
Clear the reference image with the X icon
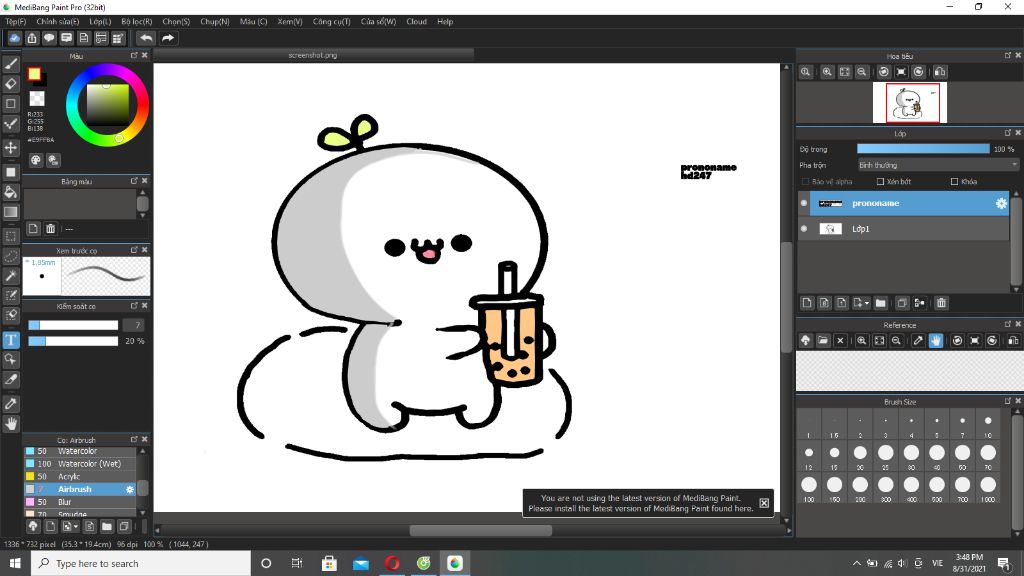[x=840, y=340]
